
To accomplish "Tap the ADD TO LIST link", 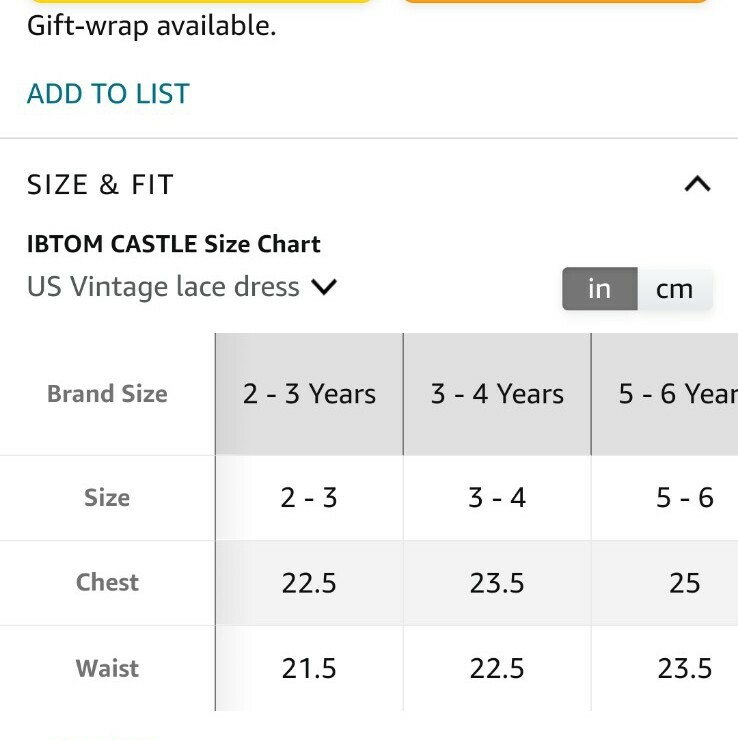I will point(108,93).
